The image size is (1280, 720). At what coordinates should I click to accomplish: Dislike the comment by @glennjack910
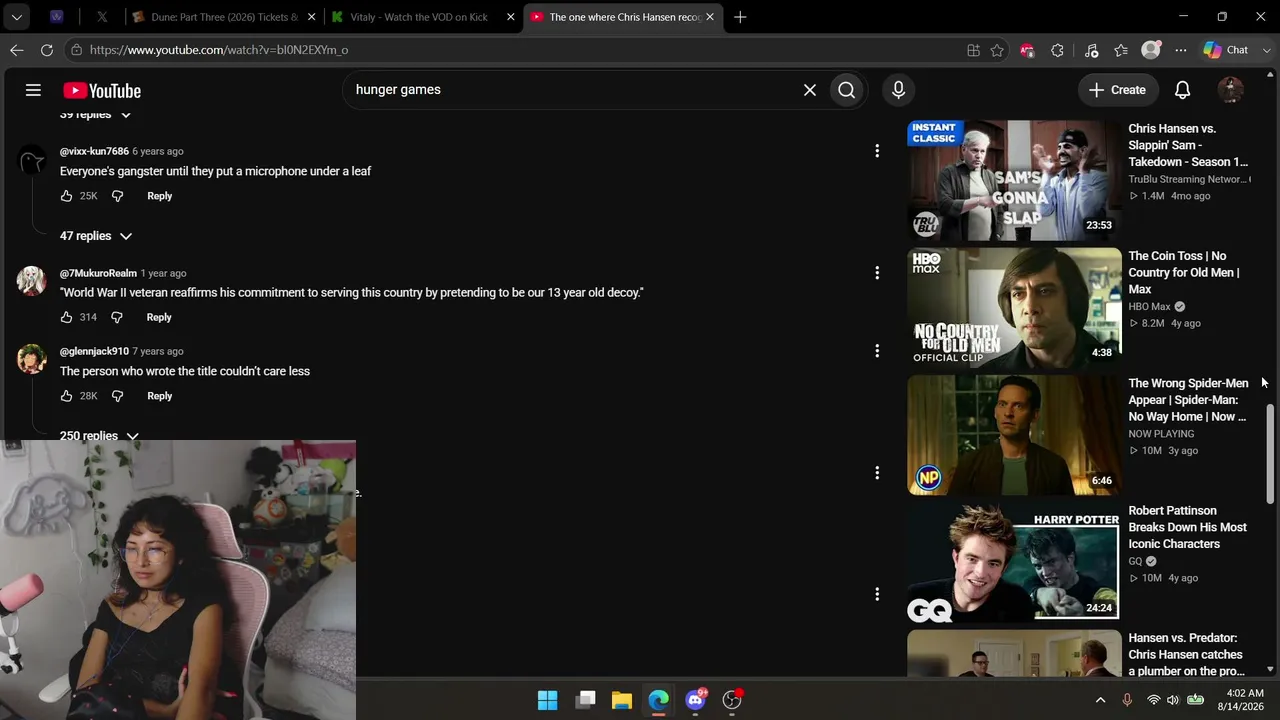pos(117,396)
